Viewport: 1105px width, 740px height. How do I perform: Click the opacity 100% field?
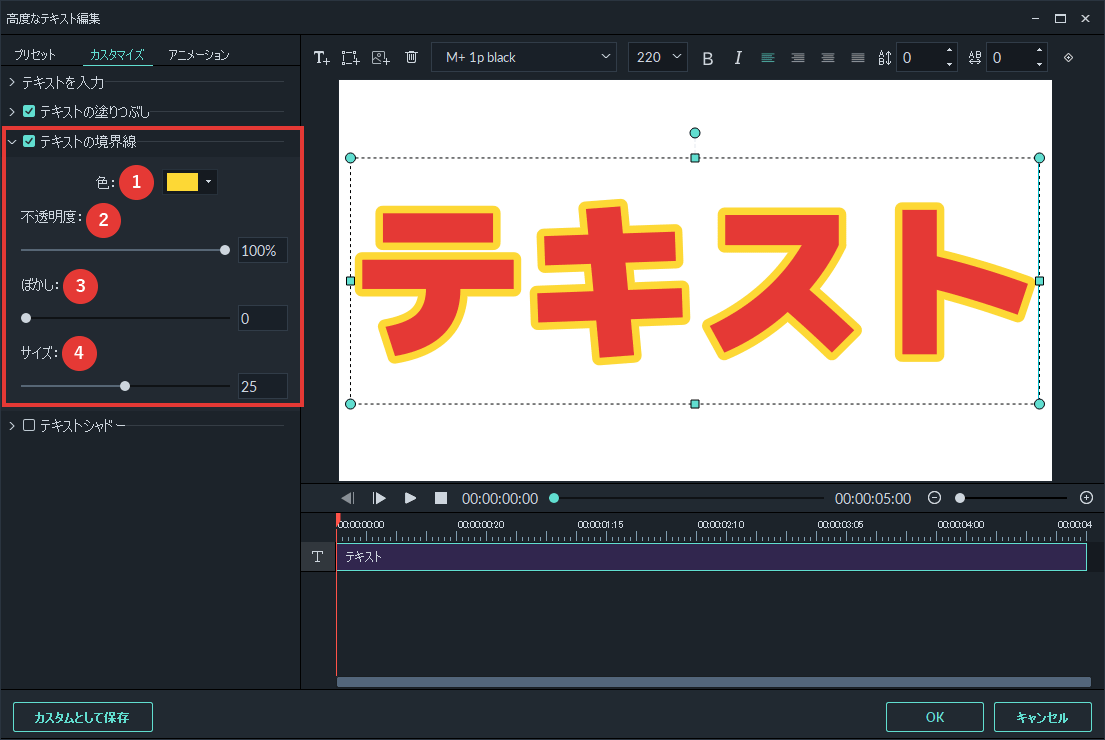click(x=262, y=250)
